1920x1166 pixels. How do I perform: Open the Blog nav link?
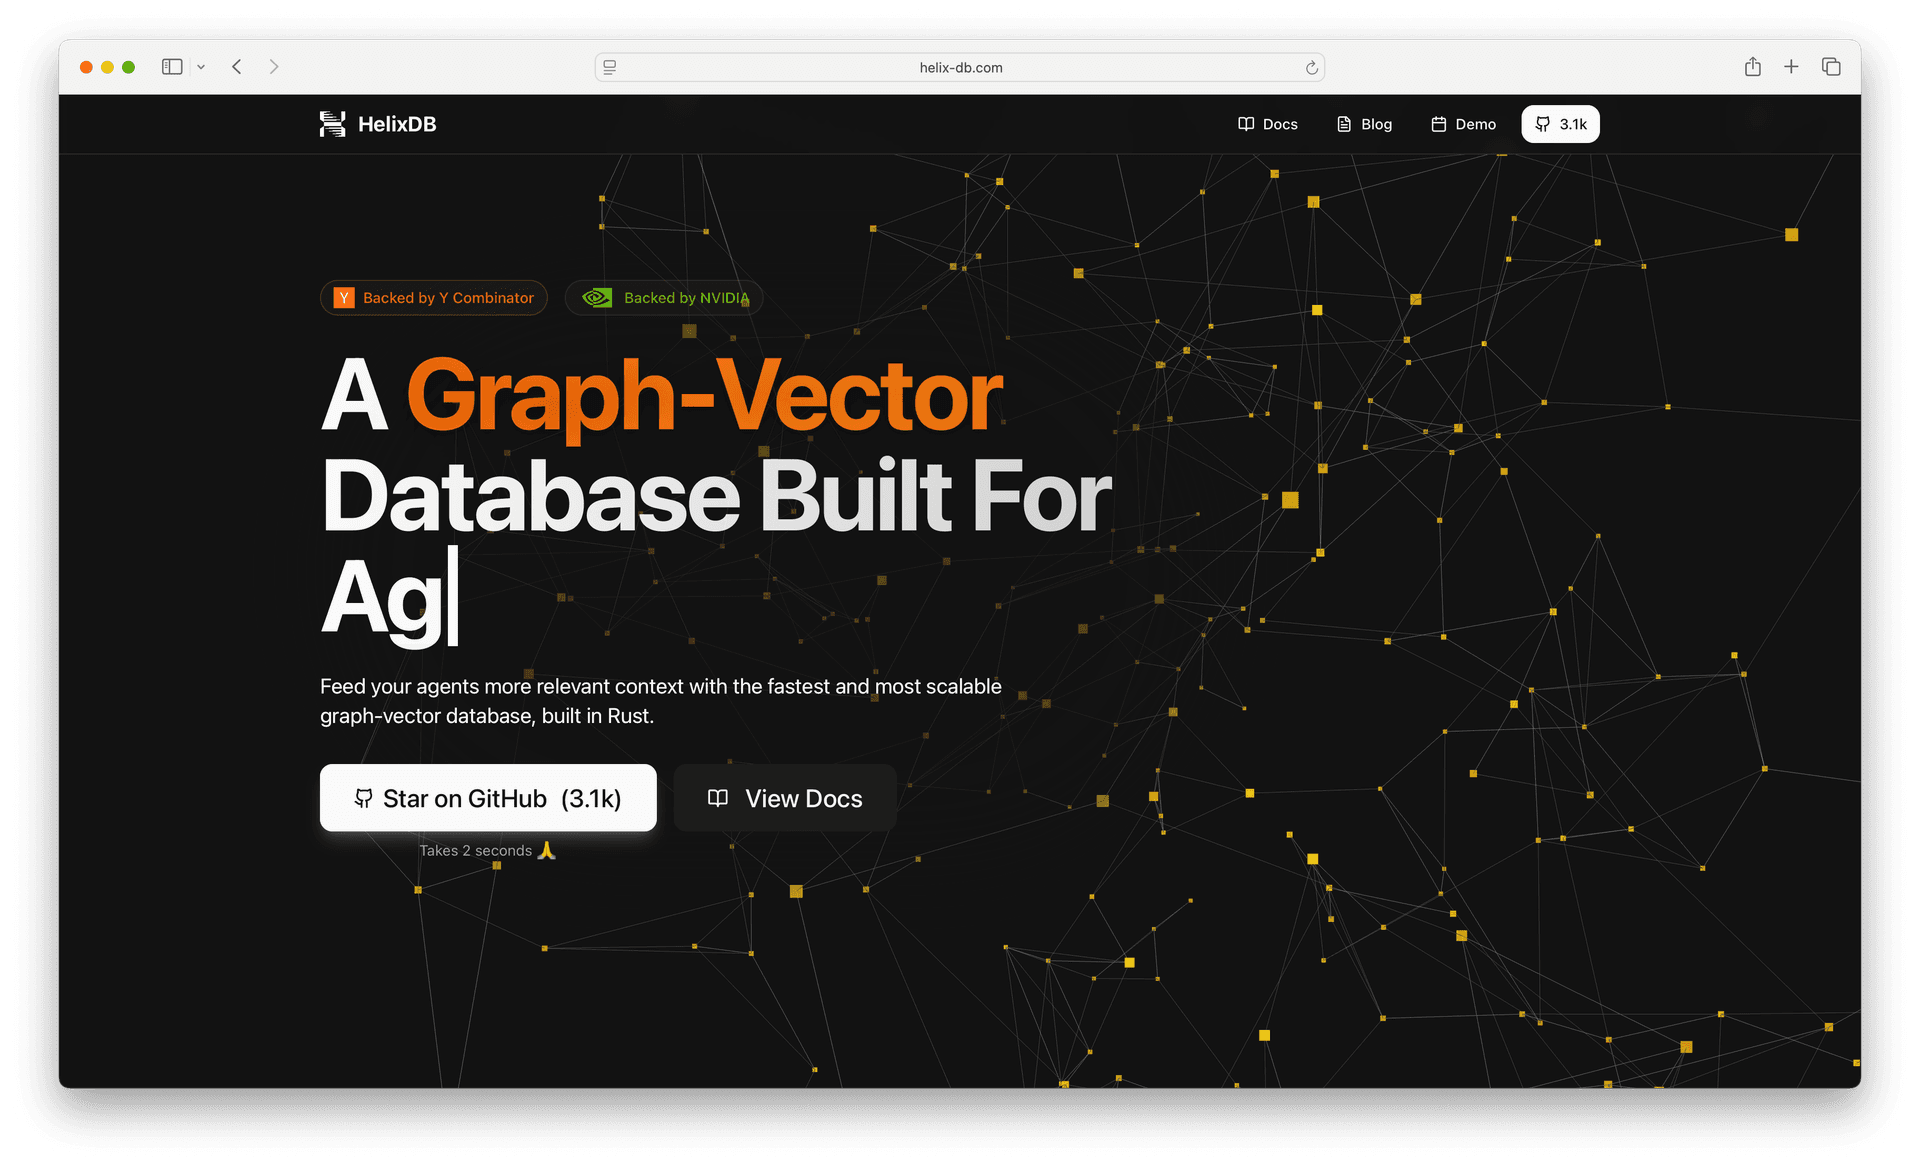1364,124
